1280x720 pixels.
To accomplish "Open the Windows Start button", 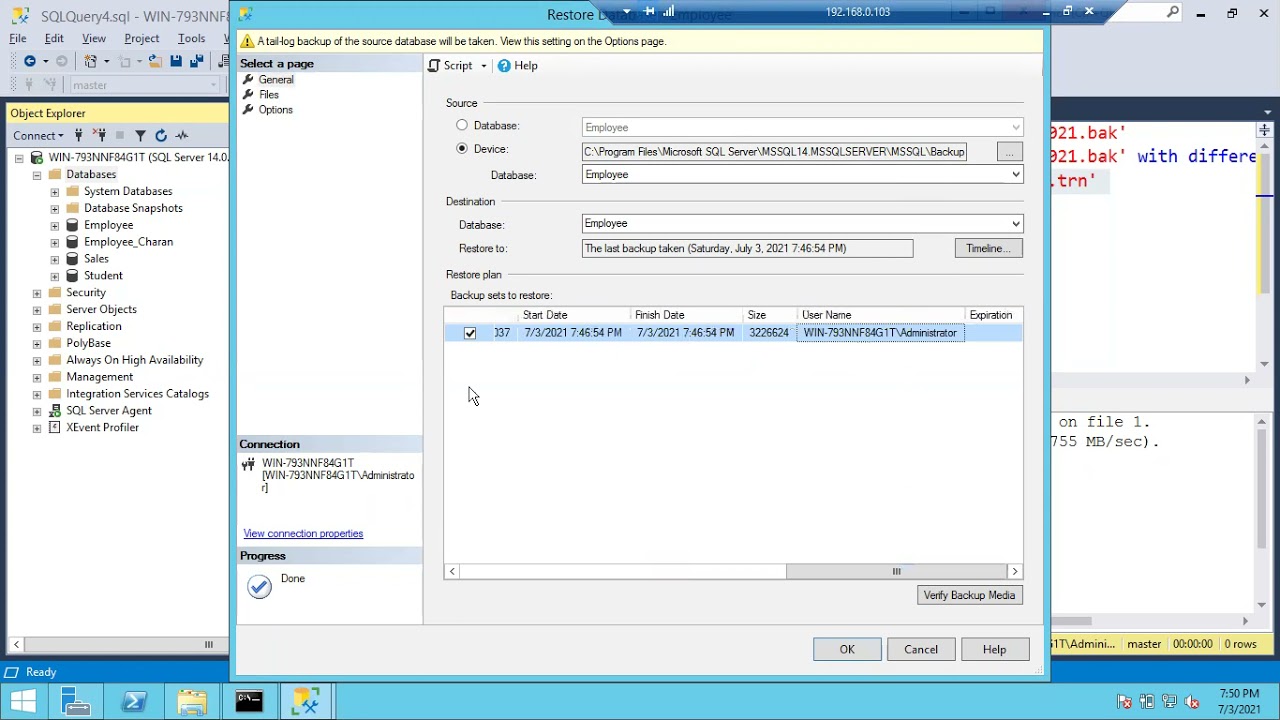I will pos(23,702).
